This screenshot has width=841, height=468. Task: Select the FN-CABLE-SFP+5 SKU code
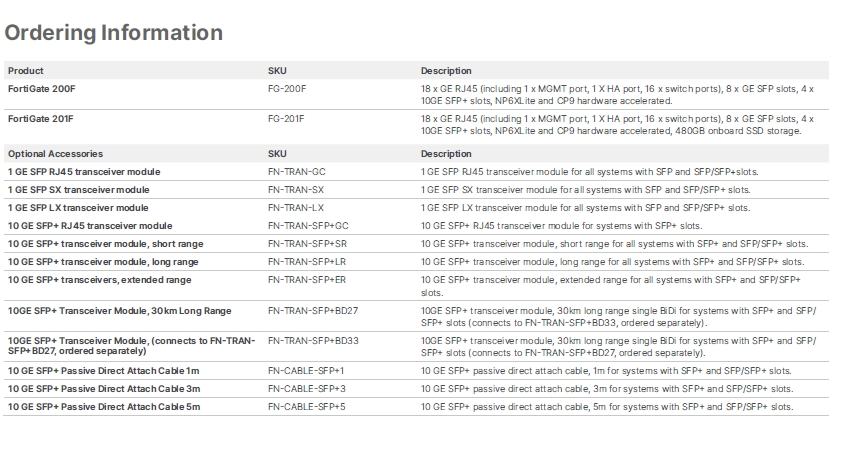click(307, 407)
